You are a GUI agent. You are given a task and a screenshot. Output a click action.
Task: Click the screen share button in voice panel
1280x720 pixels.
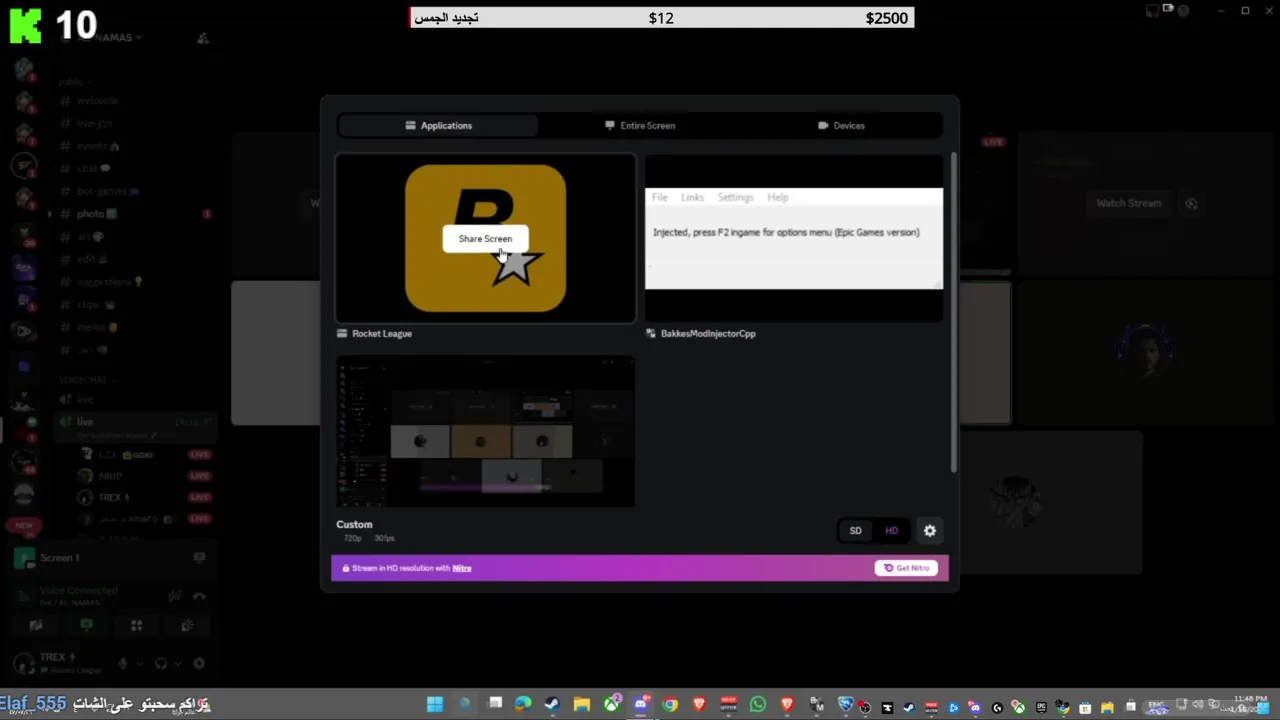(86, 626)
